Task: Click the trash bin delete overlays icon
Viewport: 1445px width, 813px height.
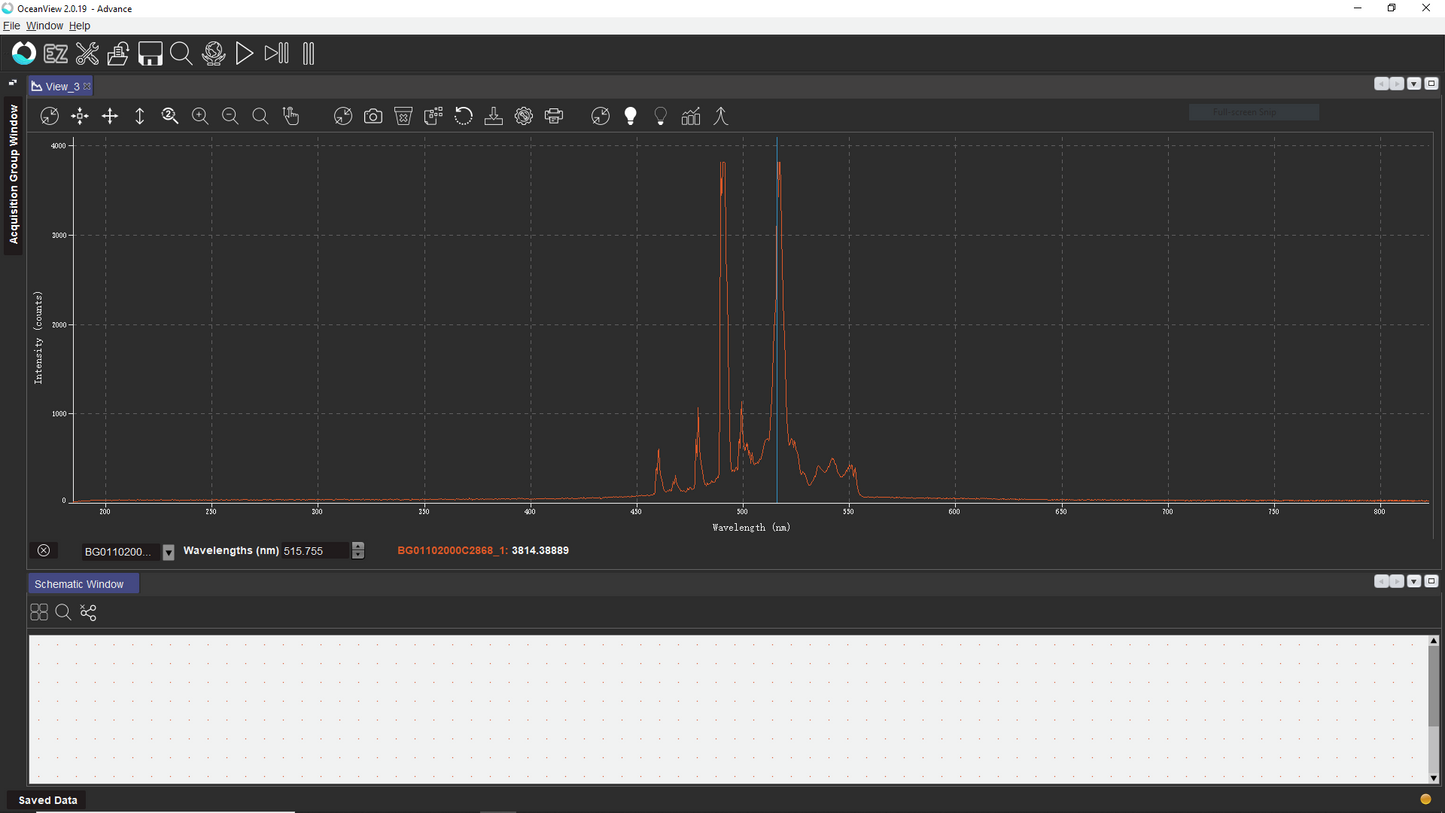Action: coord(403,117)
